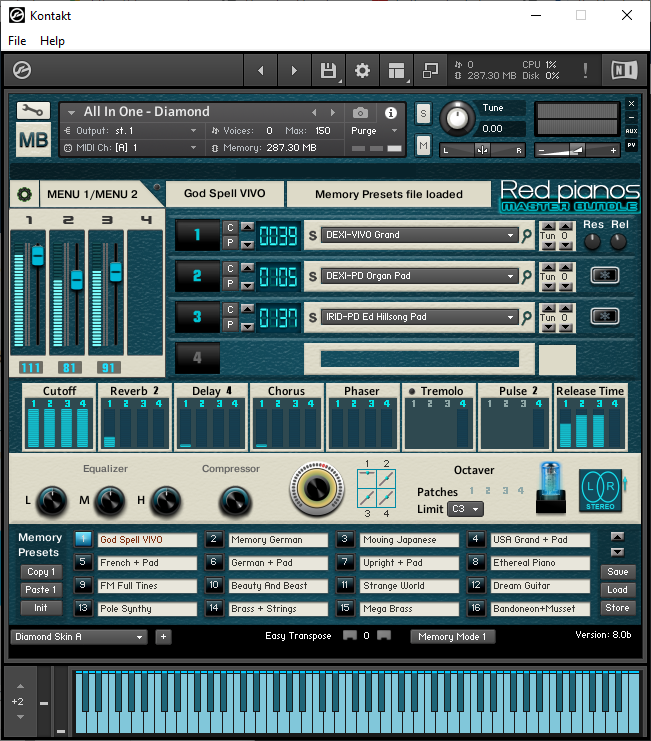Open Octaver Limit C3 dropdown
Screen dimensions: 651x741
[465, 509]
